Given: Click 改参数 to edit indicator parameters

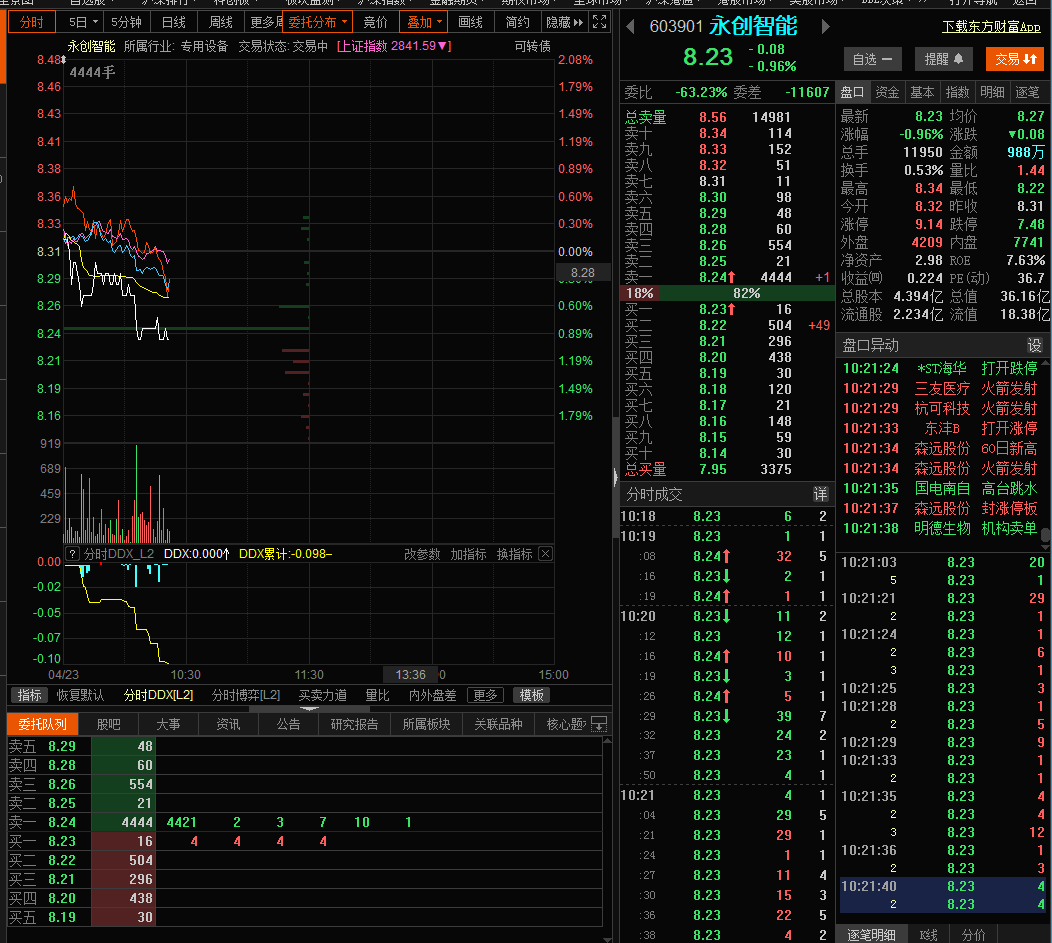Looking at the screenshot, I should coord(422,554).
